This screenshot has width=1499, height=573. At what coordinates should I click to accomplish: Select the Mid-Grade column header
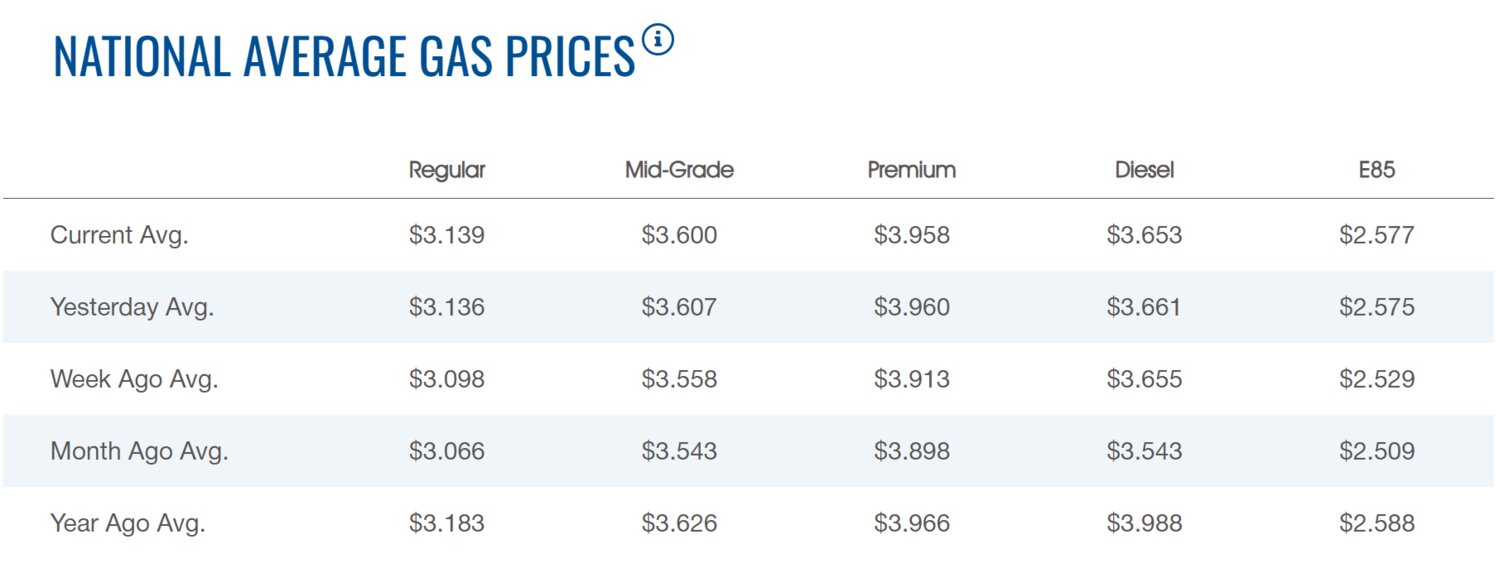(x=679, y=170)
